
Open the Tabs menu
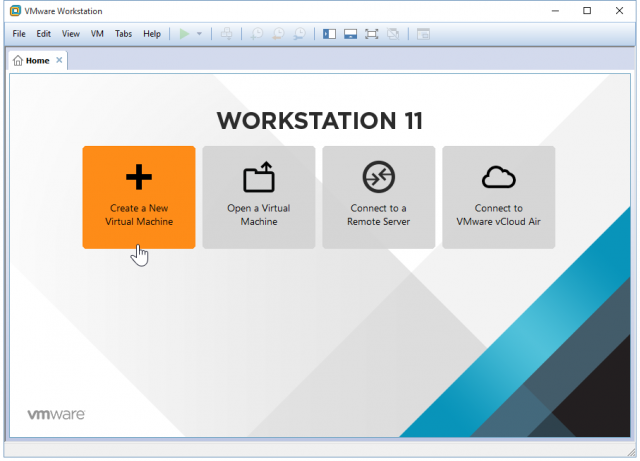coord(123,33)
